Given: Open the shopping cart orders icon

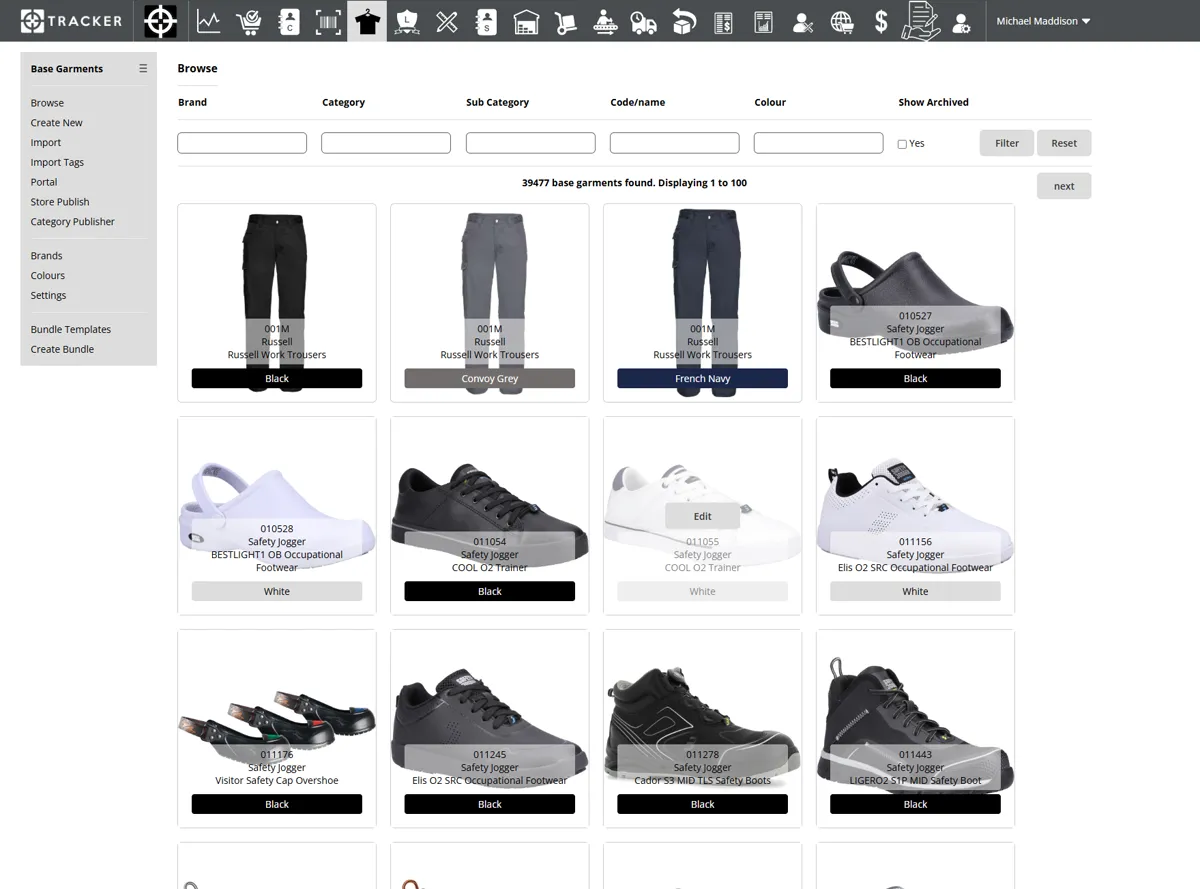Looking at the screenshot, I should (x=249, y=21).
